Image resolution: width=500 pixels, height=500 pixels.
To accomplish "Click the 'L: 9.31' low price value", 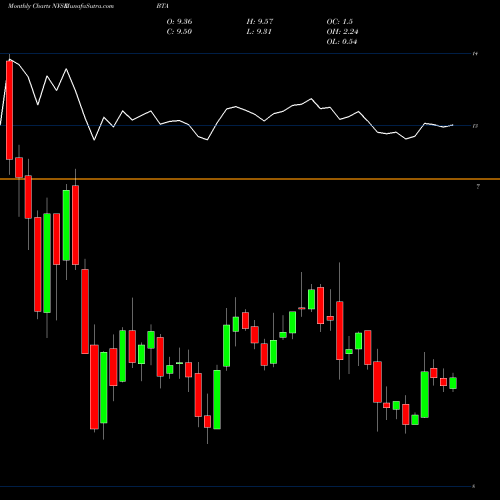I will (x=259, y=32).
